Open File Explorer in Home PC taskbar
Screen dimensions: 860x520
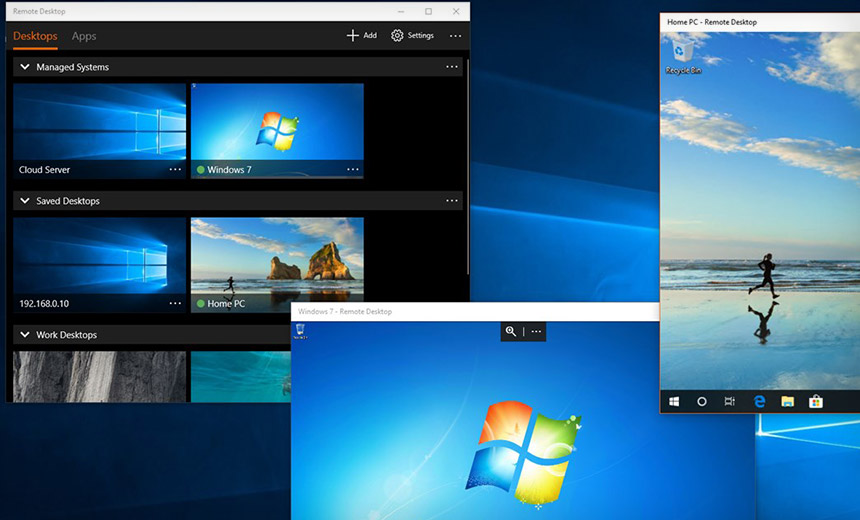[788, 402]
